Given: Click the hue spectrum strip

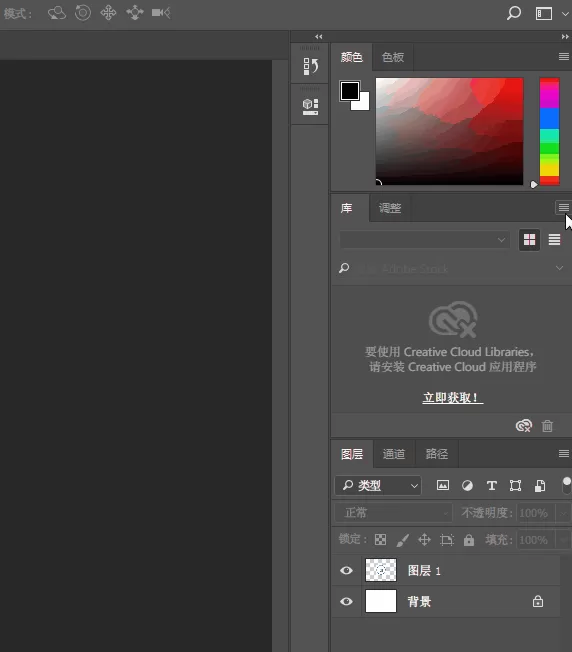Looking at the screenshot, I should coord(550,131).
